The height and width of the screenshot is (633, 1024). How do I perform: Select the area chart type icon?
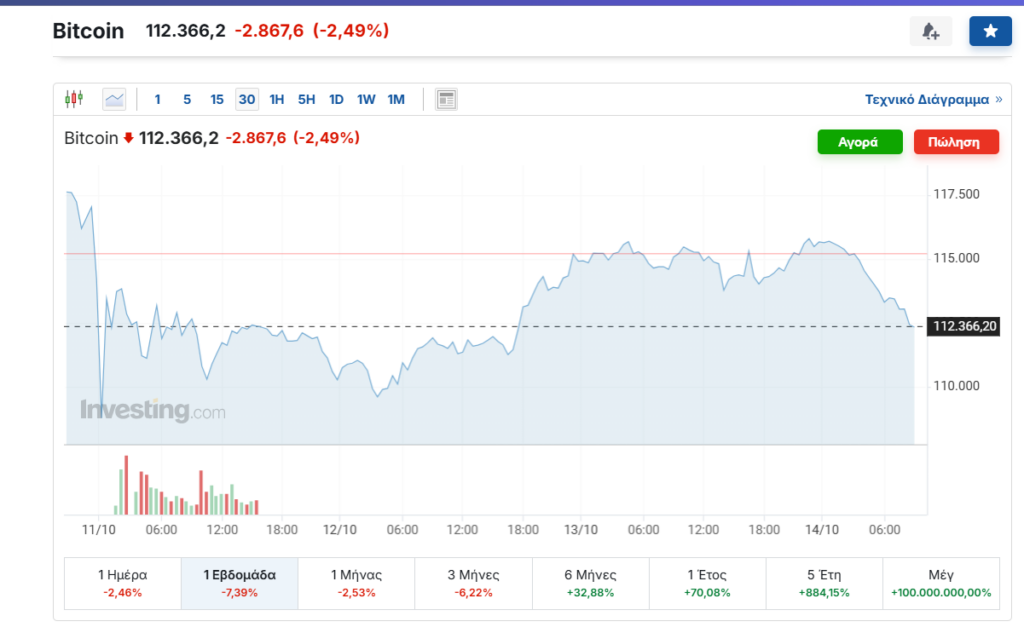click(x=114, y=99)
